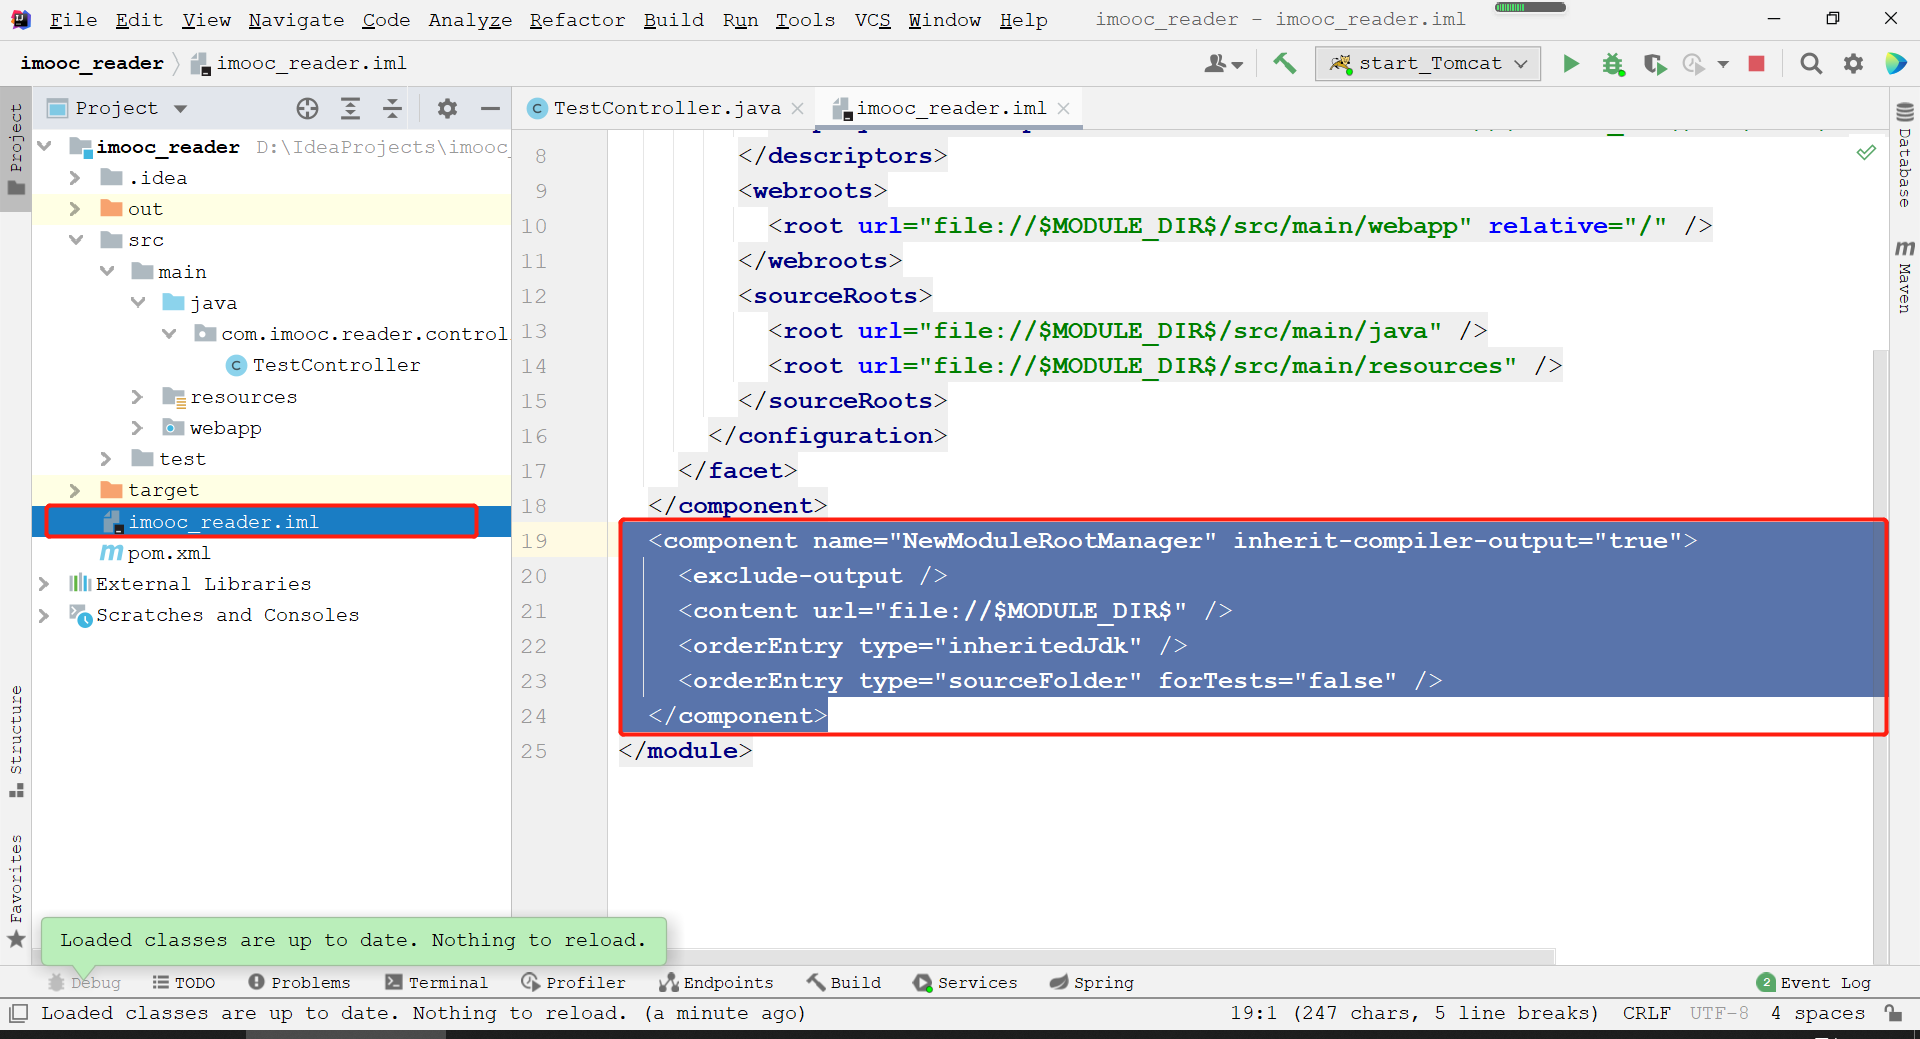Click the memory indicator bar at top
This screenshot has height=1039, width=1920.
[x=1530, y=7]
